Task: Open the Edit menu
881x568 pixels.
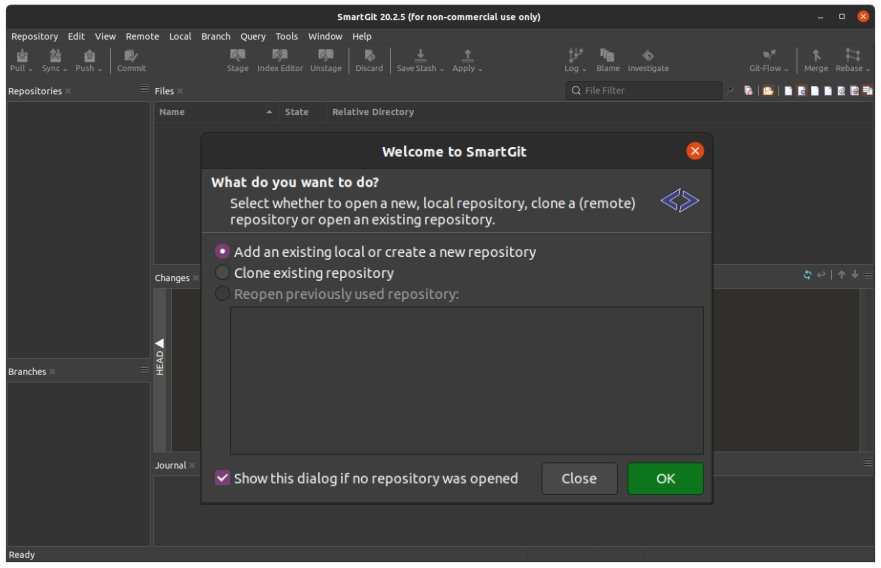Action: tap(76, 37)
